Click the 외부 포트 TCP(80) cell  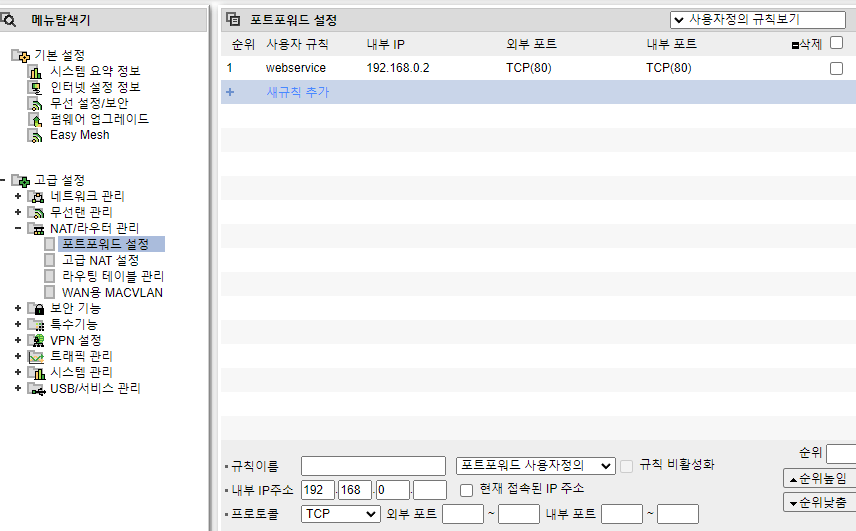coord(529,68)
